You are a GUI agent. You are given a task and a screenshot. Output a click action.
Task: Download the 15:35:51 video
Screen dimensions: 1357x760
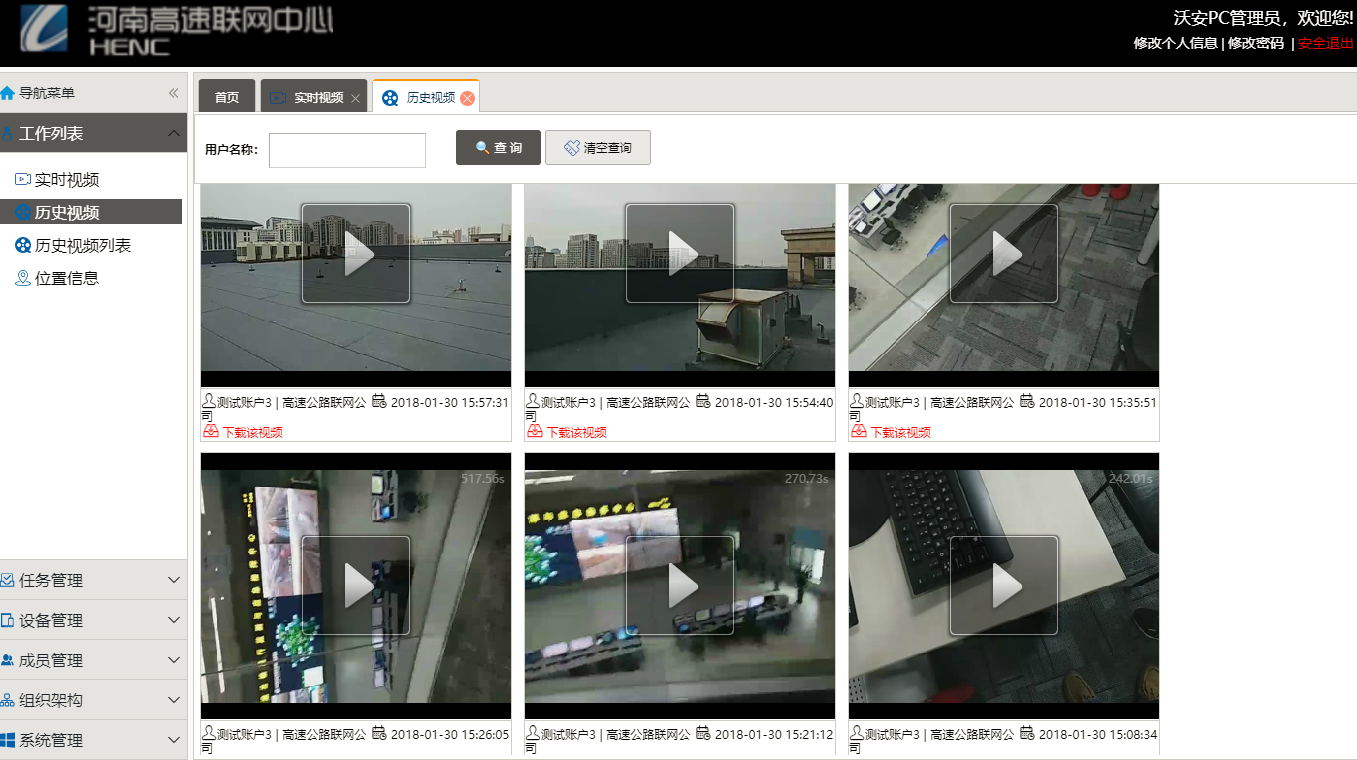tap(900, 432)
